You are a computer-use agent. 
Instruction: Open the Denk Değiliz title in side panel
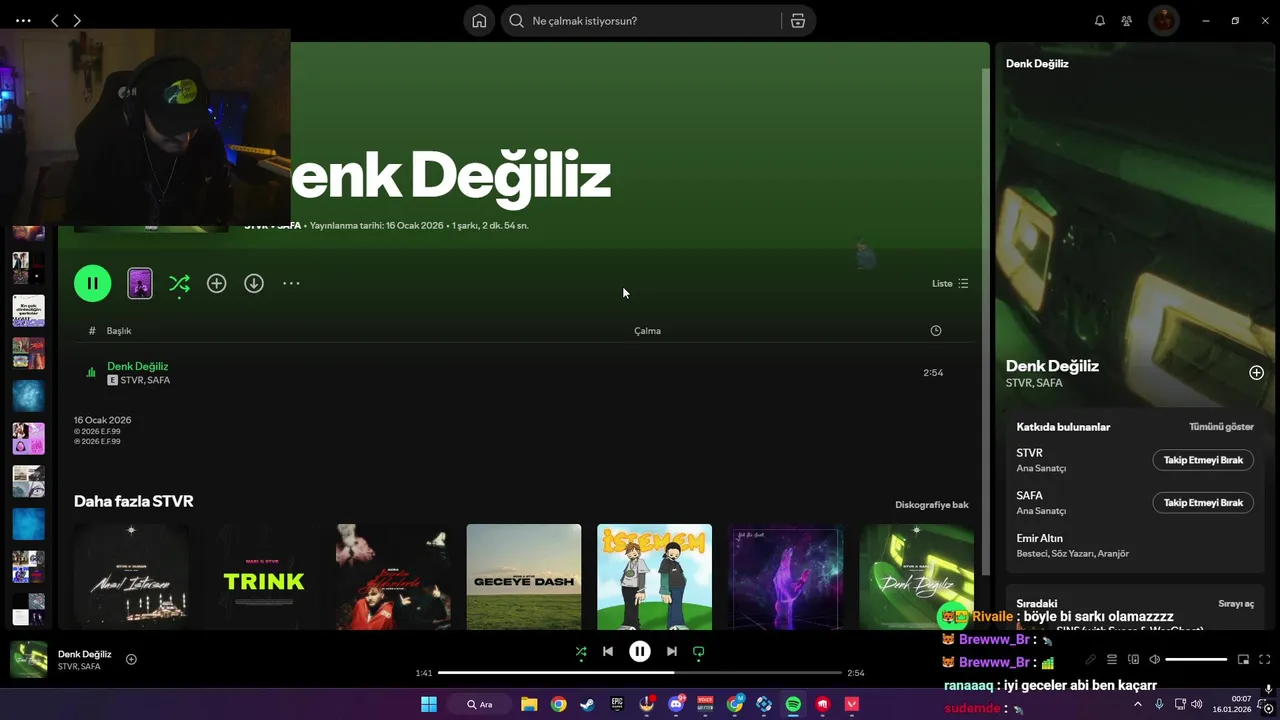(1052, 366)
